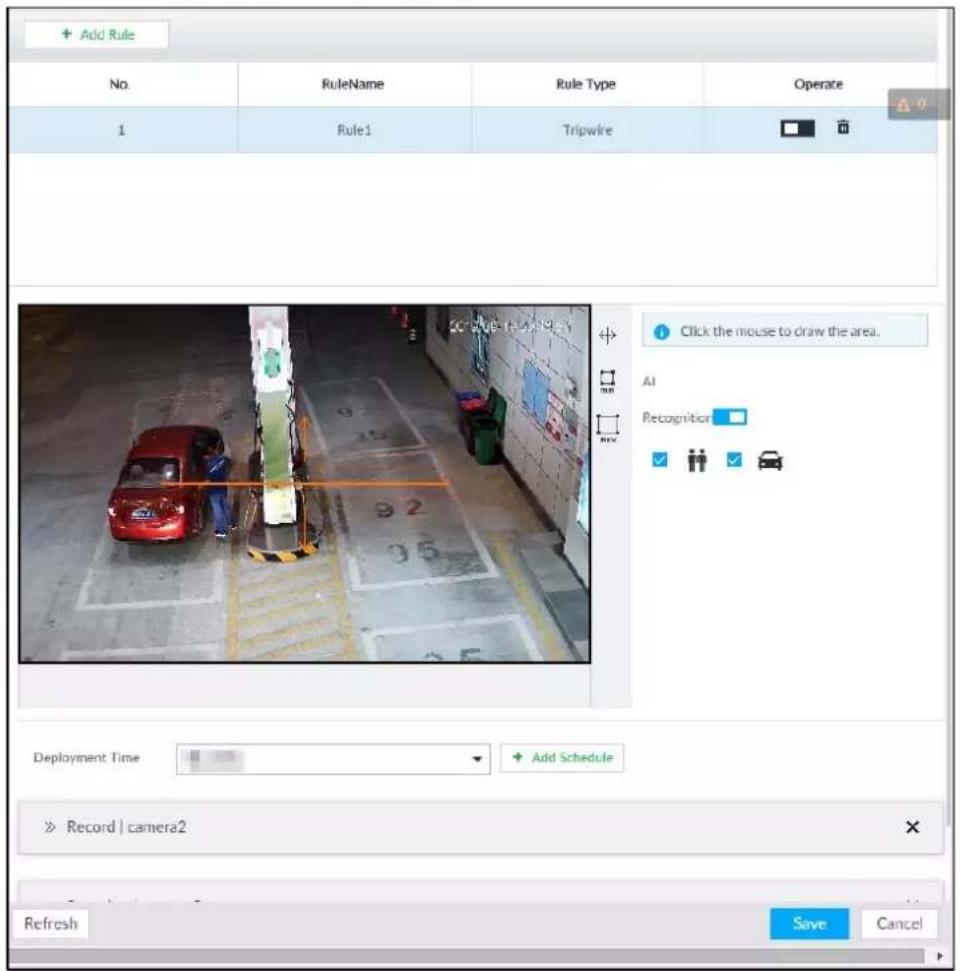Select the tripwire direction arrows icon
The width and height of the screenshot is (960, 971).
[x=608, y=335]
